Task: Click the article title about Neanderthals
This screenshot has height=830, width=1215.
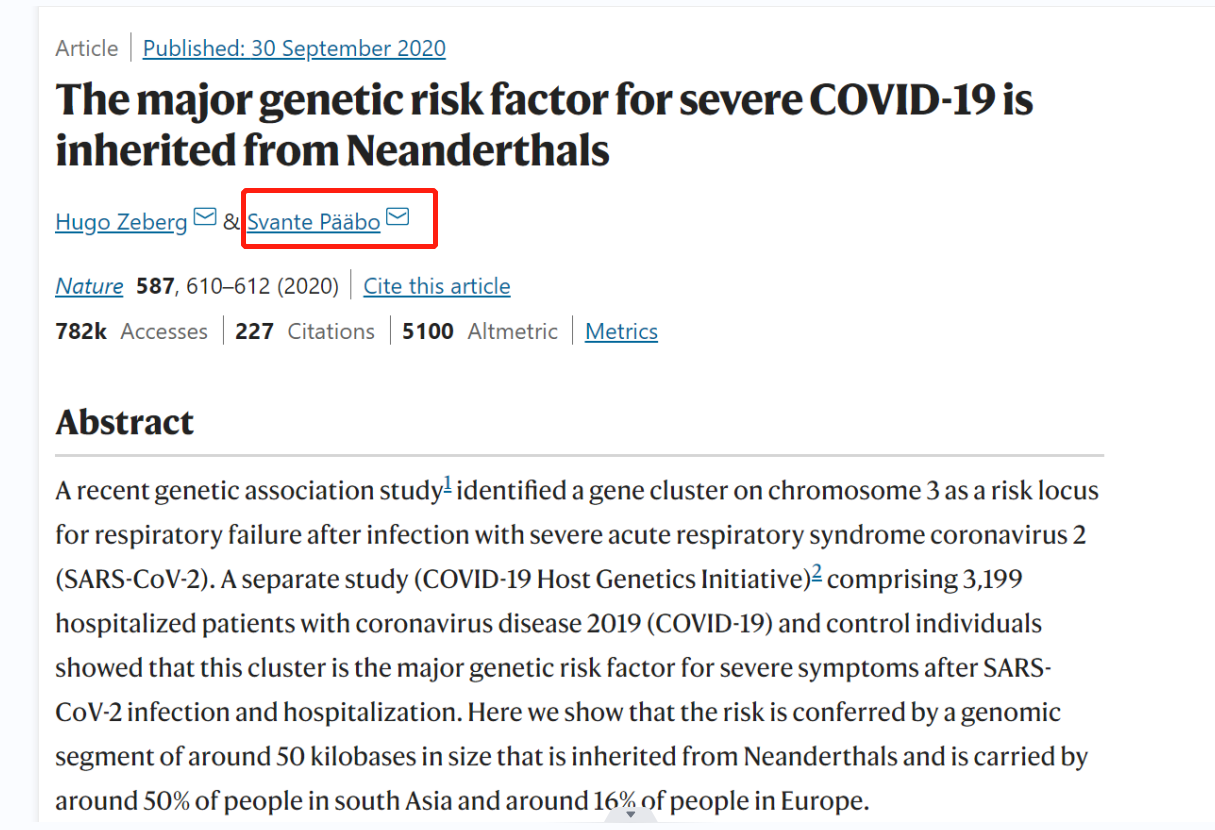Action: (544, 125)
